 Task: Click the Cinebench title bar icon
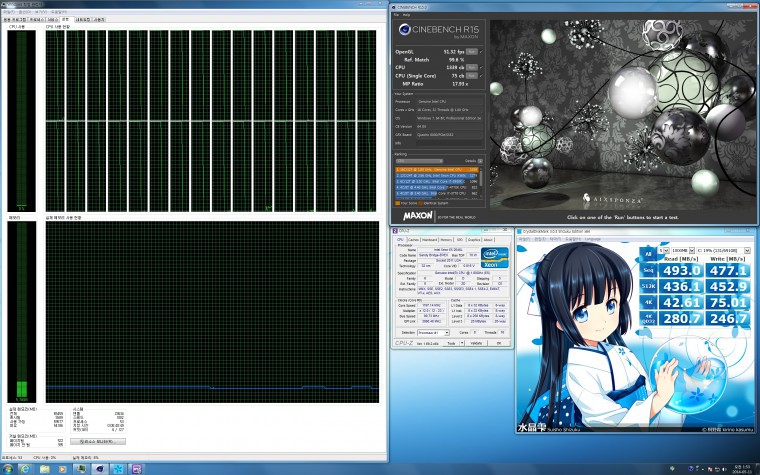point(394,7)
